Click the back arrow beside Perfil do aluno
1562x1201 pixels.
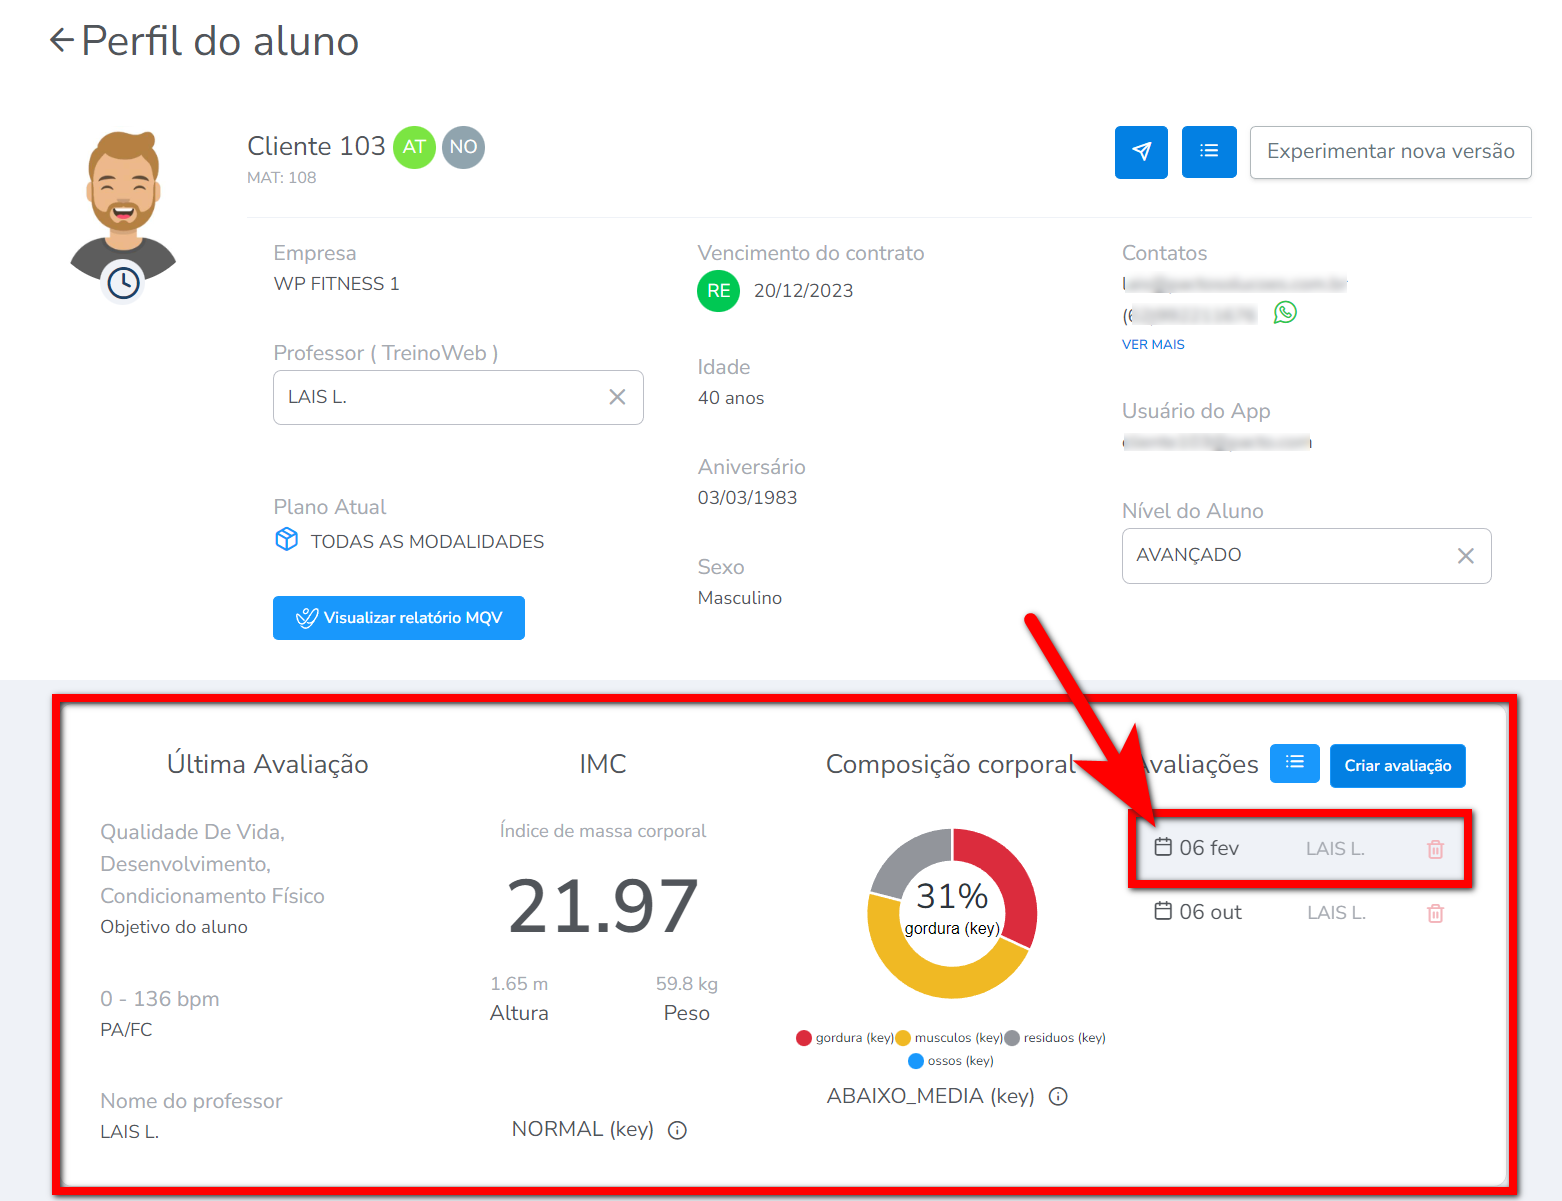(x=62, y=41)
